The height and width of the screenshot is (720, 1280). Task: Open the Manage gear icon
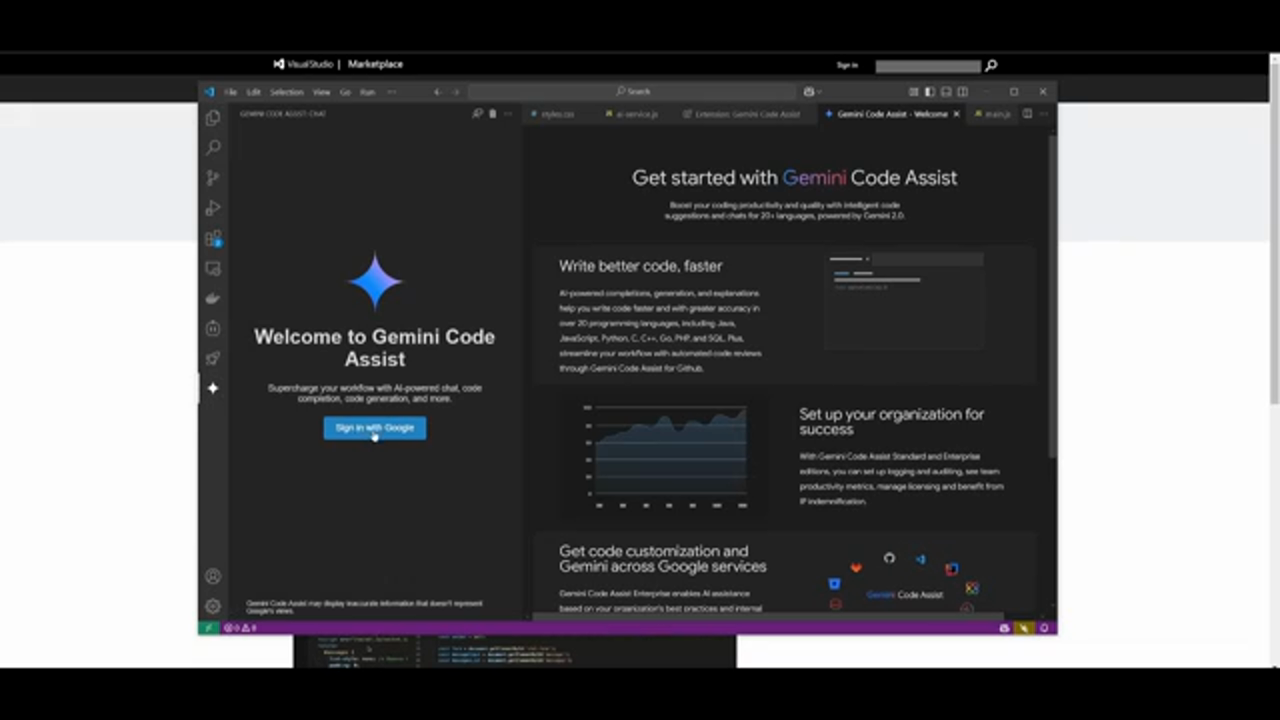point(212,606)
